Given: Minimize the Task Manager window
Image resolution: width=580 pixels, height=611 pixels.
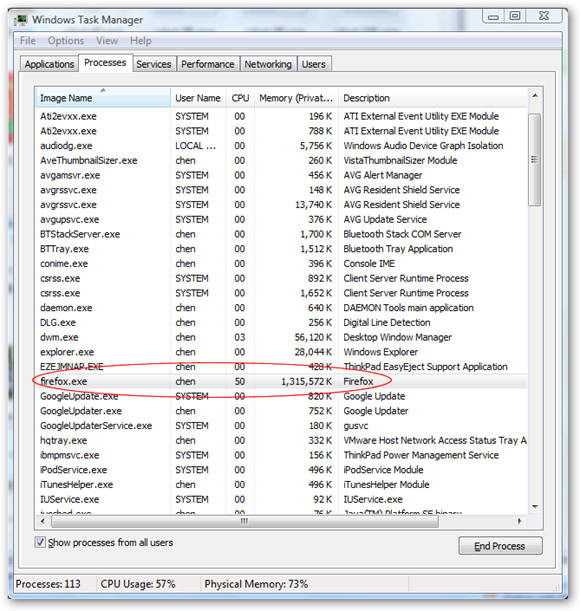Looking at the screenshot, I should click(493, 16).
